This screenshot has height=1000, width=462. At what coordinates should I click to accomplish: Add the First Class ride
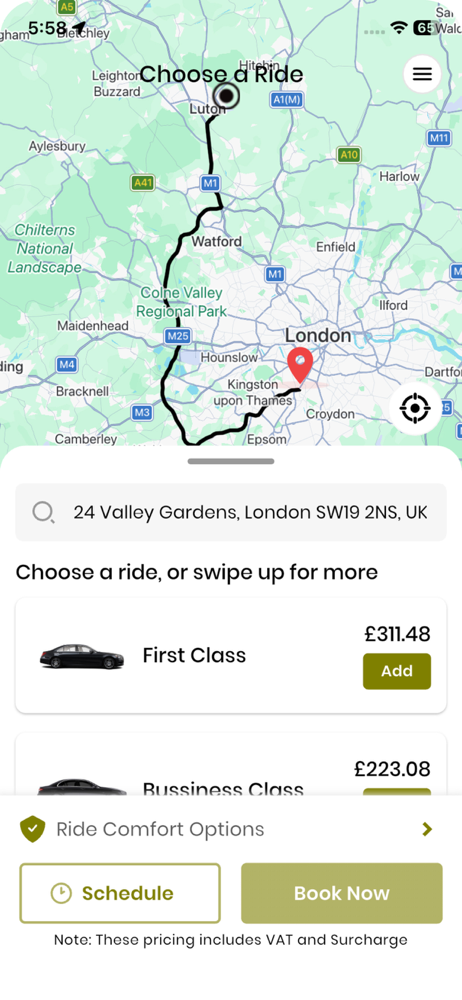point(397,671)
